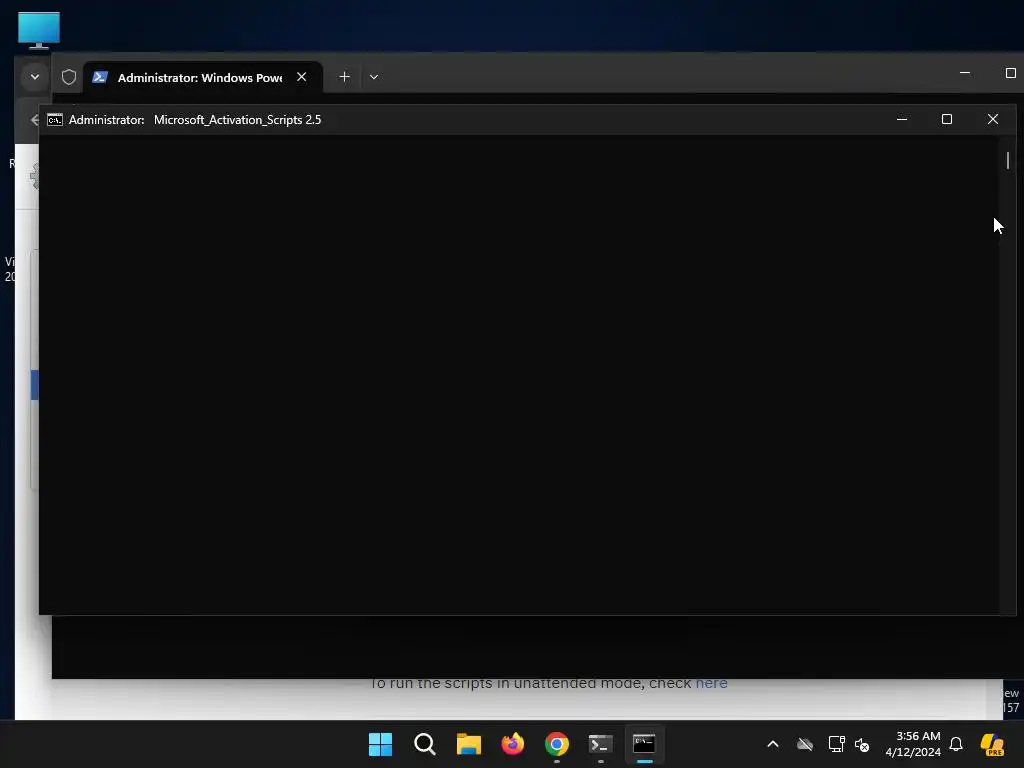Viewport: 1024px width, 768px height.
Task: Minimize the Windows Terminal window
Action: [965, 73]
